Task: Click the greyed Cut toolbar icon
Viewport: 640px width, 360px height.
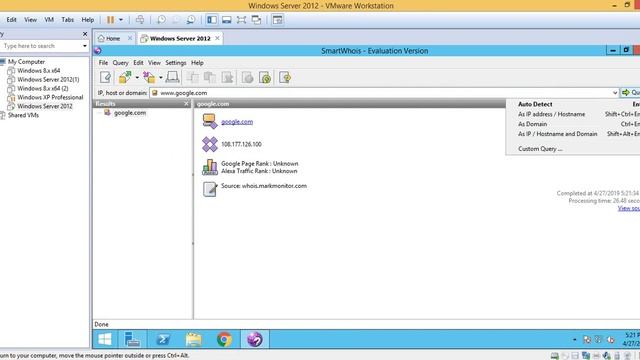Action: (x=192, y=77)
